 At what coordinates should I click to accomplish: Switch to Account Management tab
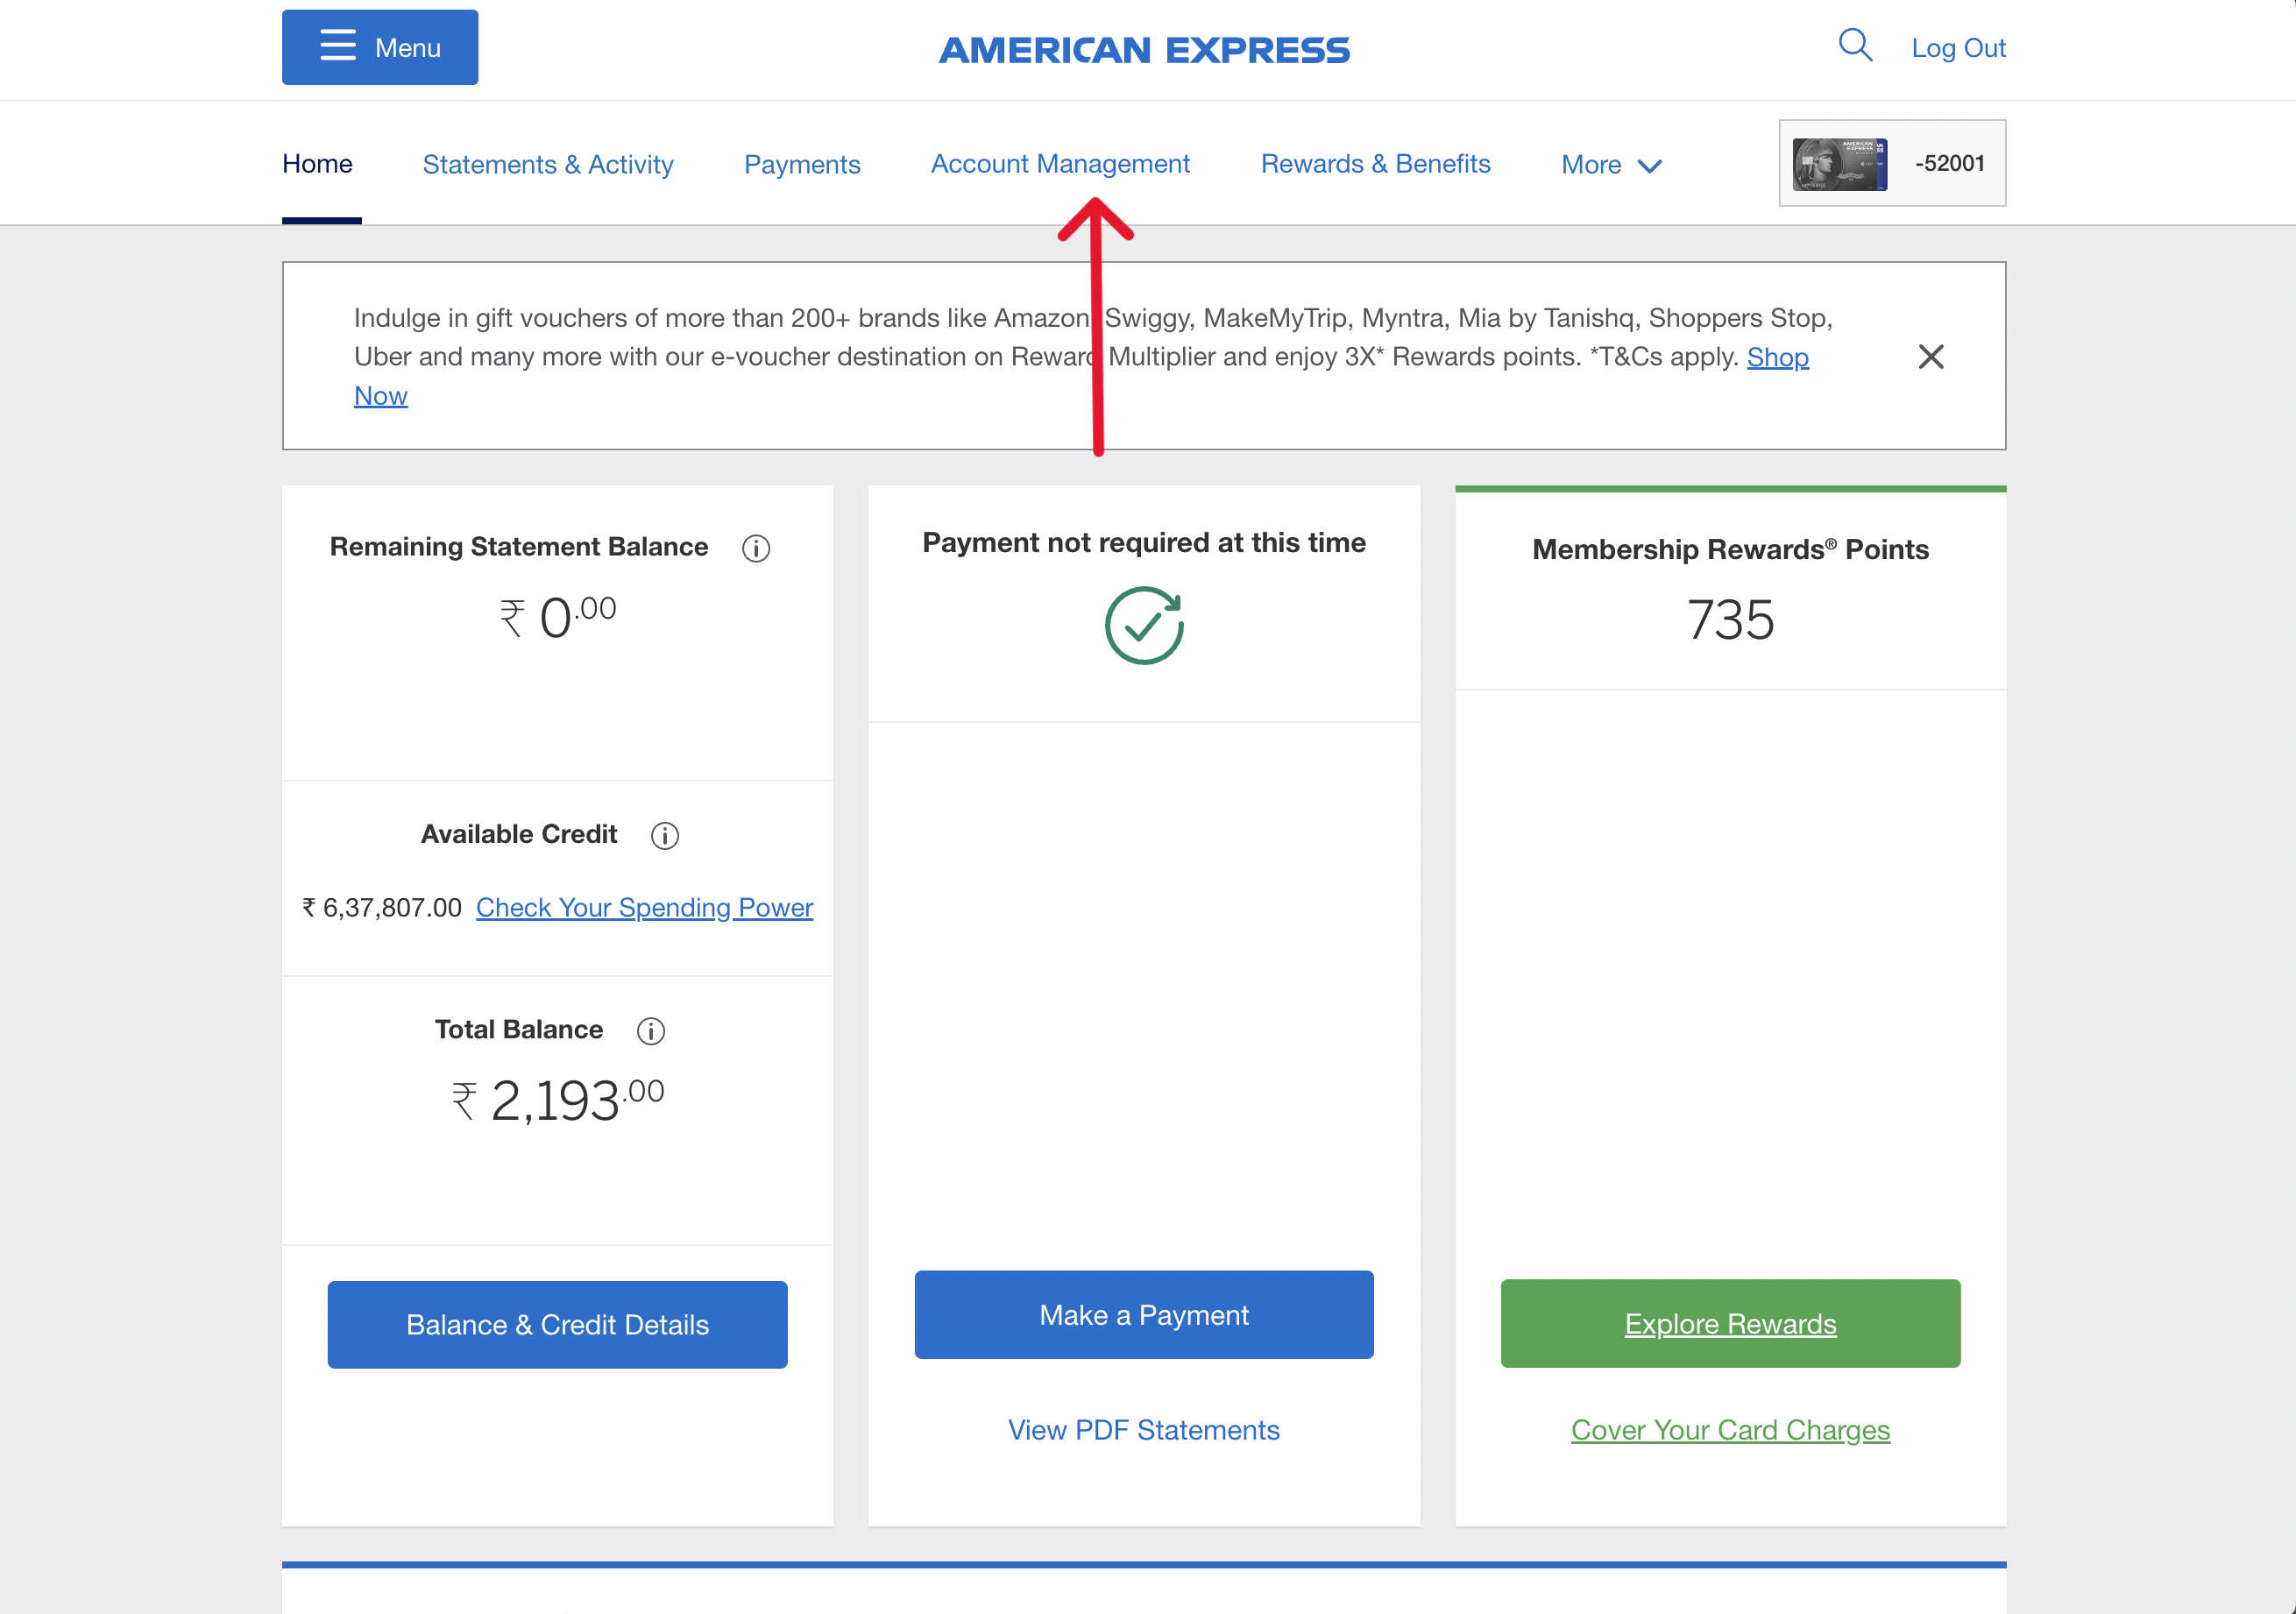[x=1060, y=164]
